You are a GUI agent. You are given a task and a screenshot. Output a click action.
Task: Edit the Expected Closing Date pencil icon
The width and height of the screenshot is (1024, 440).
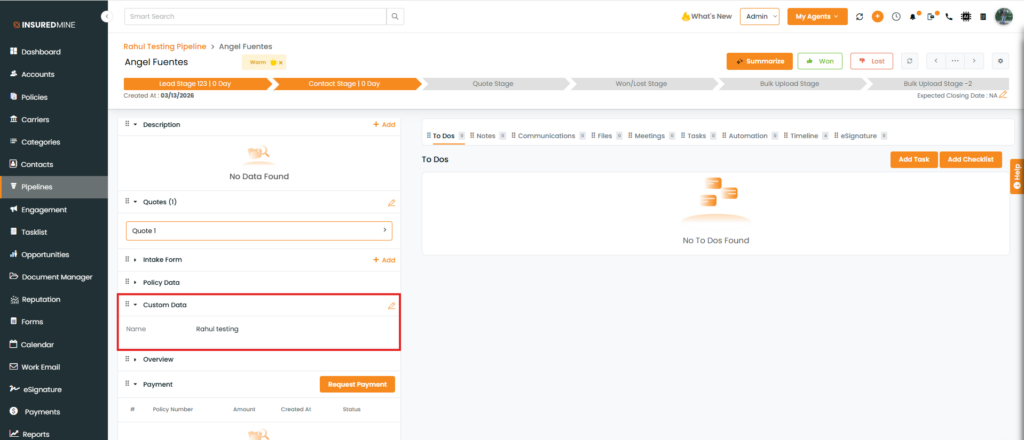tap(1003, 95)
